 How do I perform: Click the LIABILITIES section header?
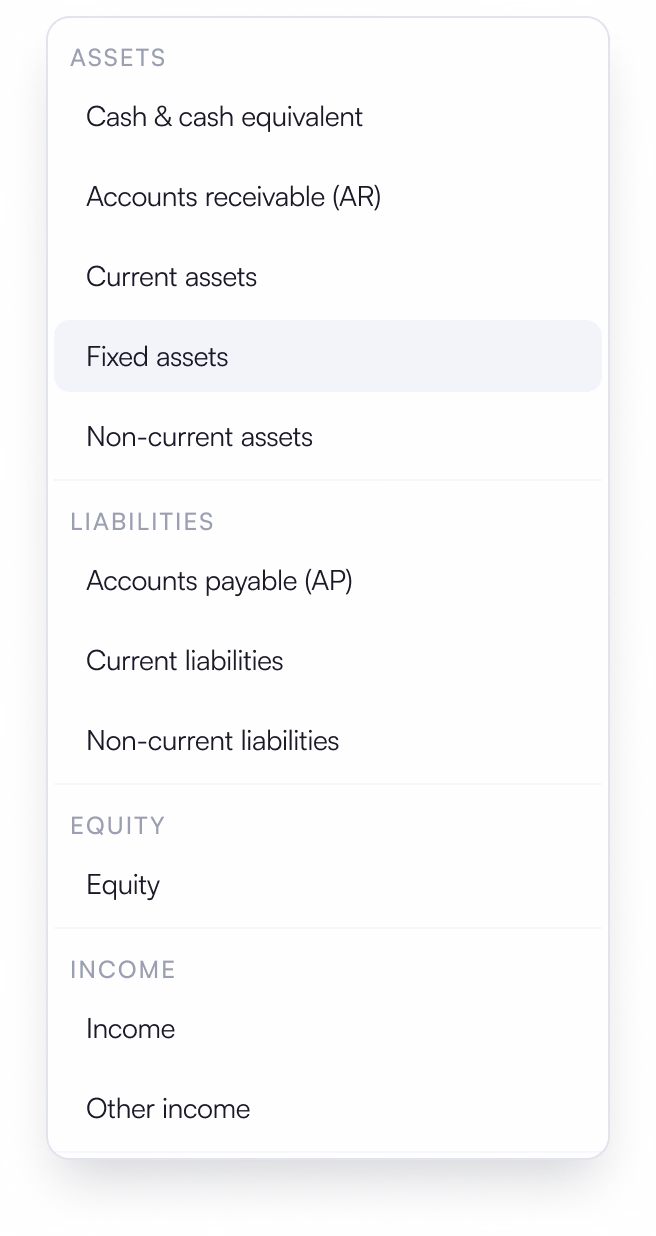click(142, 522)
